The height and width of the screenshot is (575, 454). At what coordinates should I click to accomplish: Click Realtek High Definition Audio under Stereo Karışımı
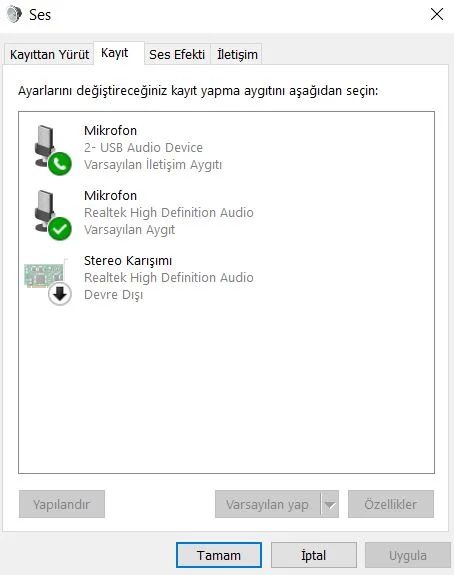click(169, 278)
